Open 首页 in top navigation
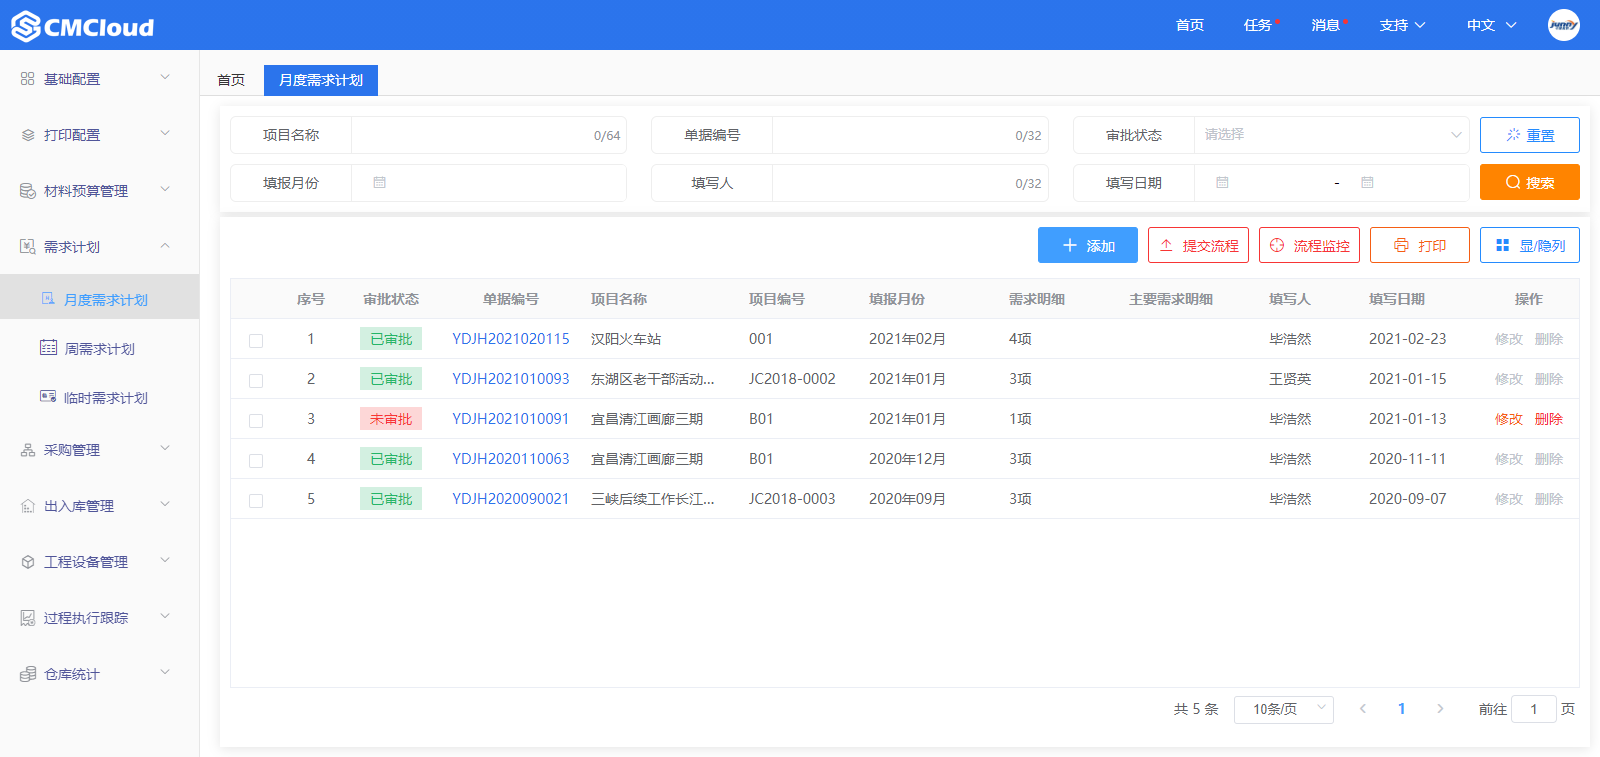 pyautogui.click(x=1190, y=25)
